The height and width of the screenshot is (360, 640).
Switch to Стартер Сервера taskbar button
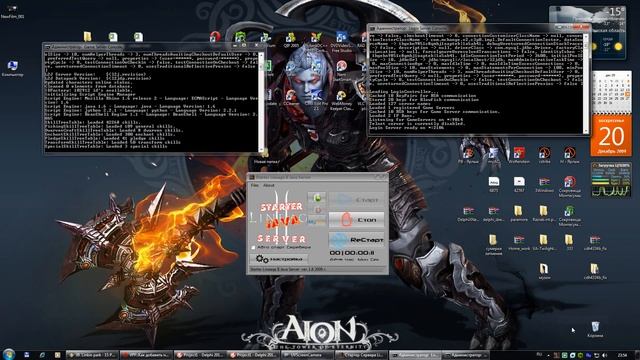click(361, 355)
